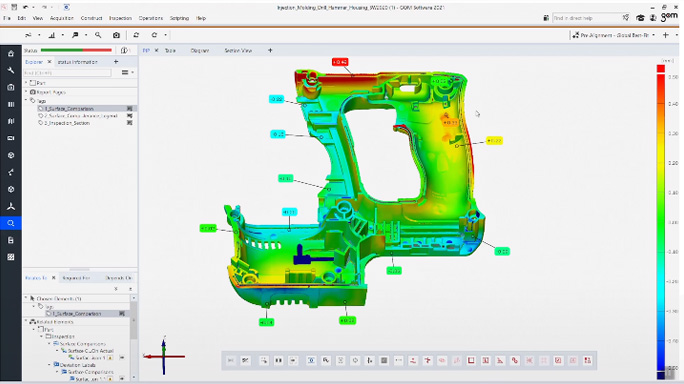
Task: Open the Inspection menu
Action: pyautogui.click(x=120, y=18)
